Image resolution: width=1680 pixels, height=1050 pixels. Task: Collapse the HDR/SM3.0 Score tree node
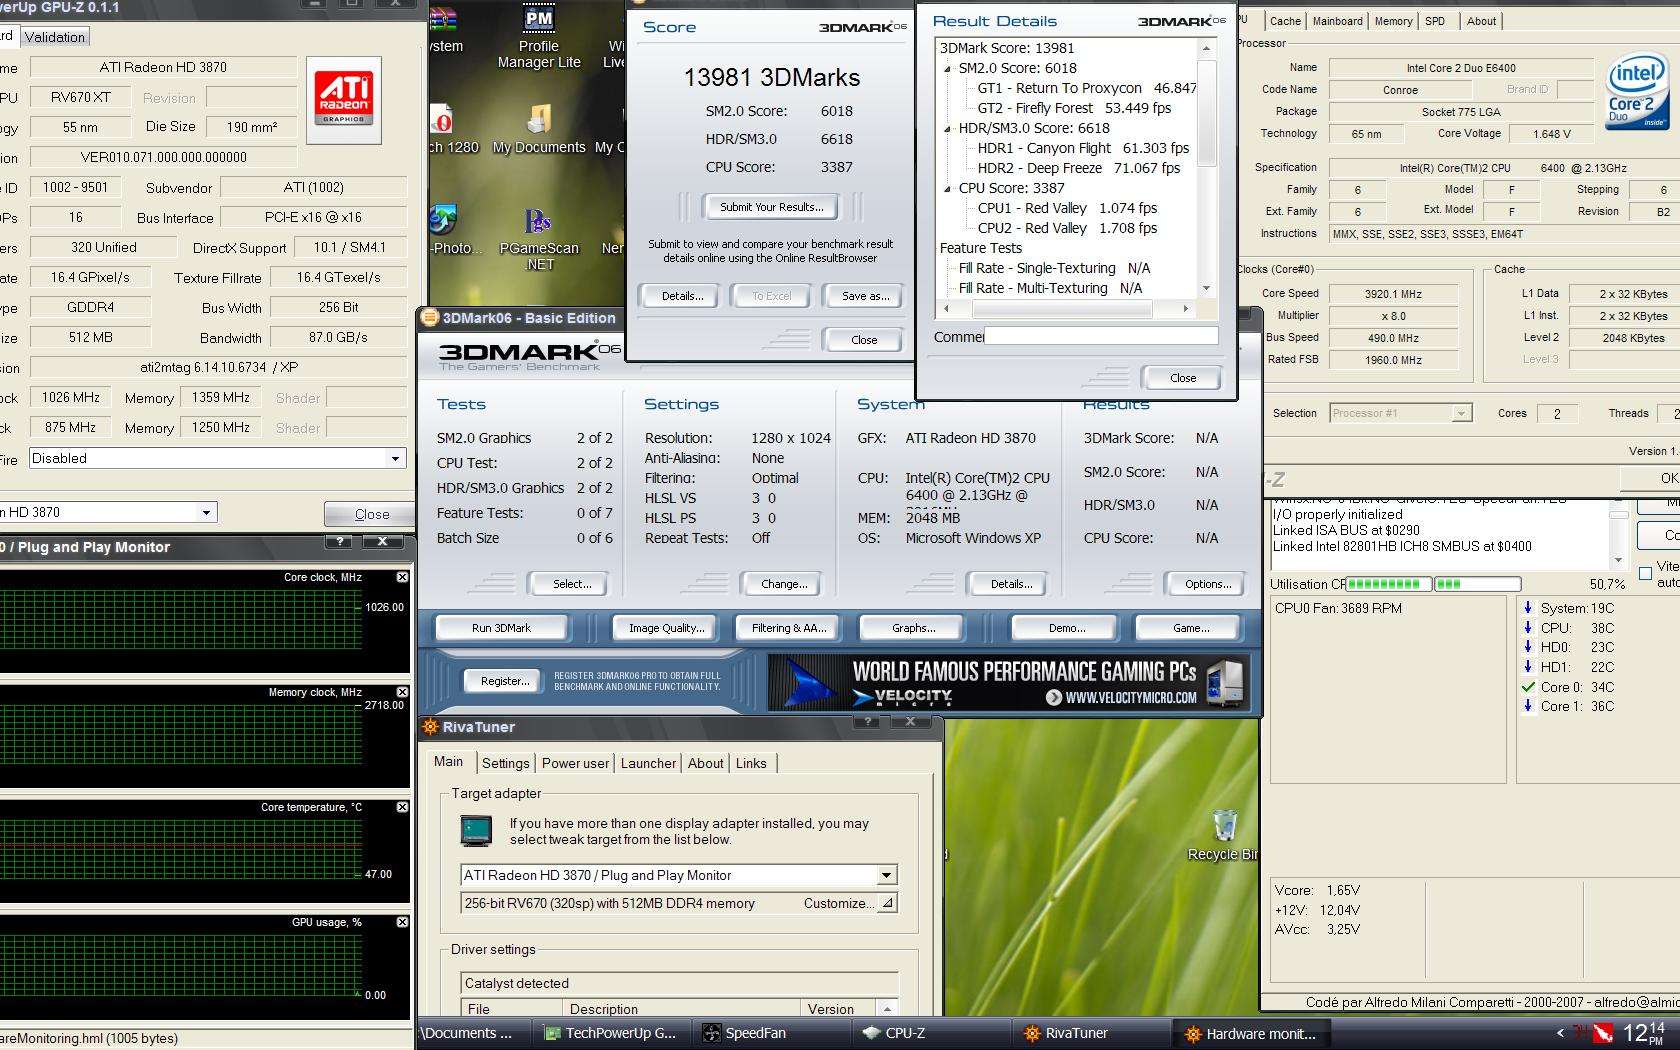point(949,128)
